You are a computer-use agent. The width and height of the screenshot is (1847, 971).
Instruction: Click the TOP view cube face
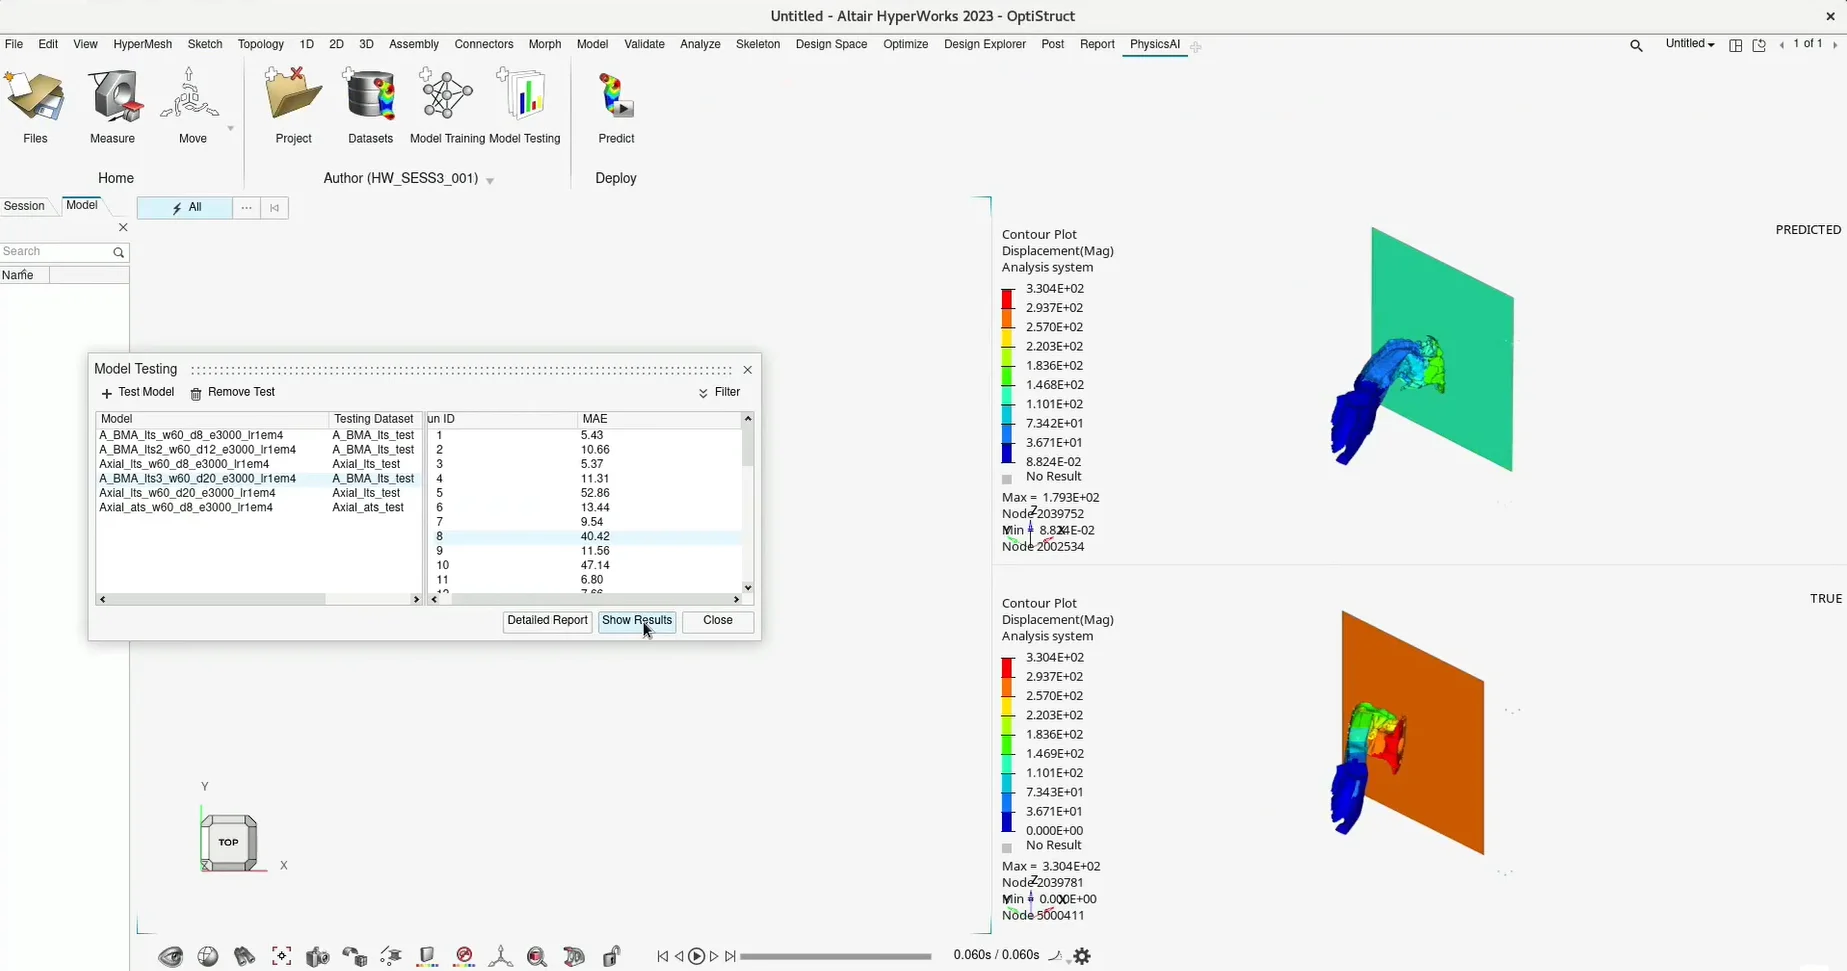[x=229, y=842]
